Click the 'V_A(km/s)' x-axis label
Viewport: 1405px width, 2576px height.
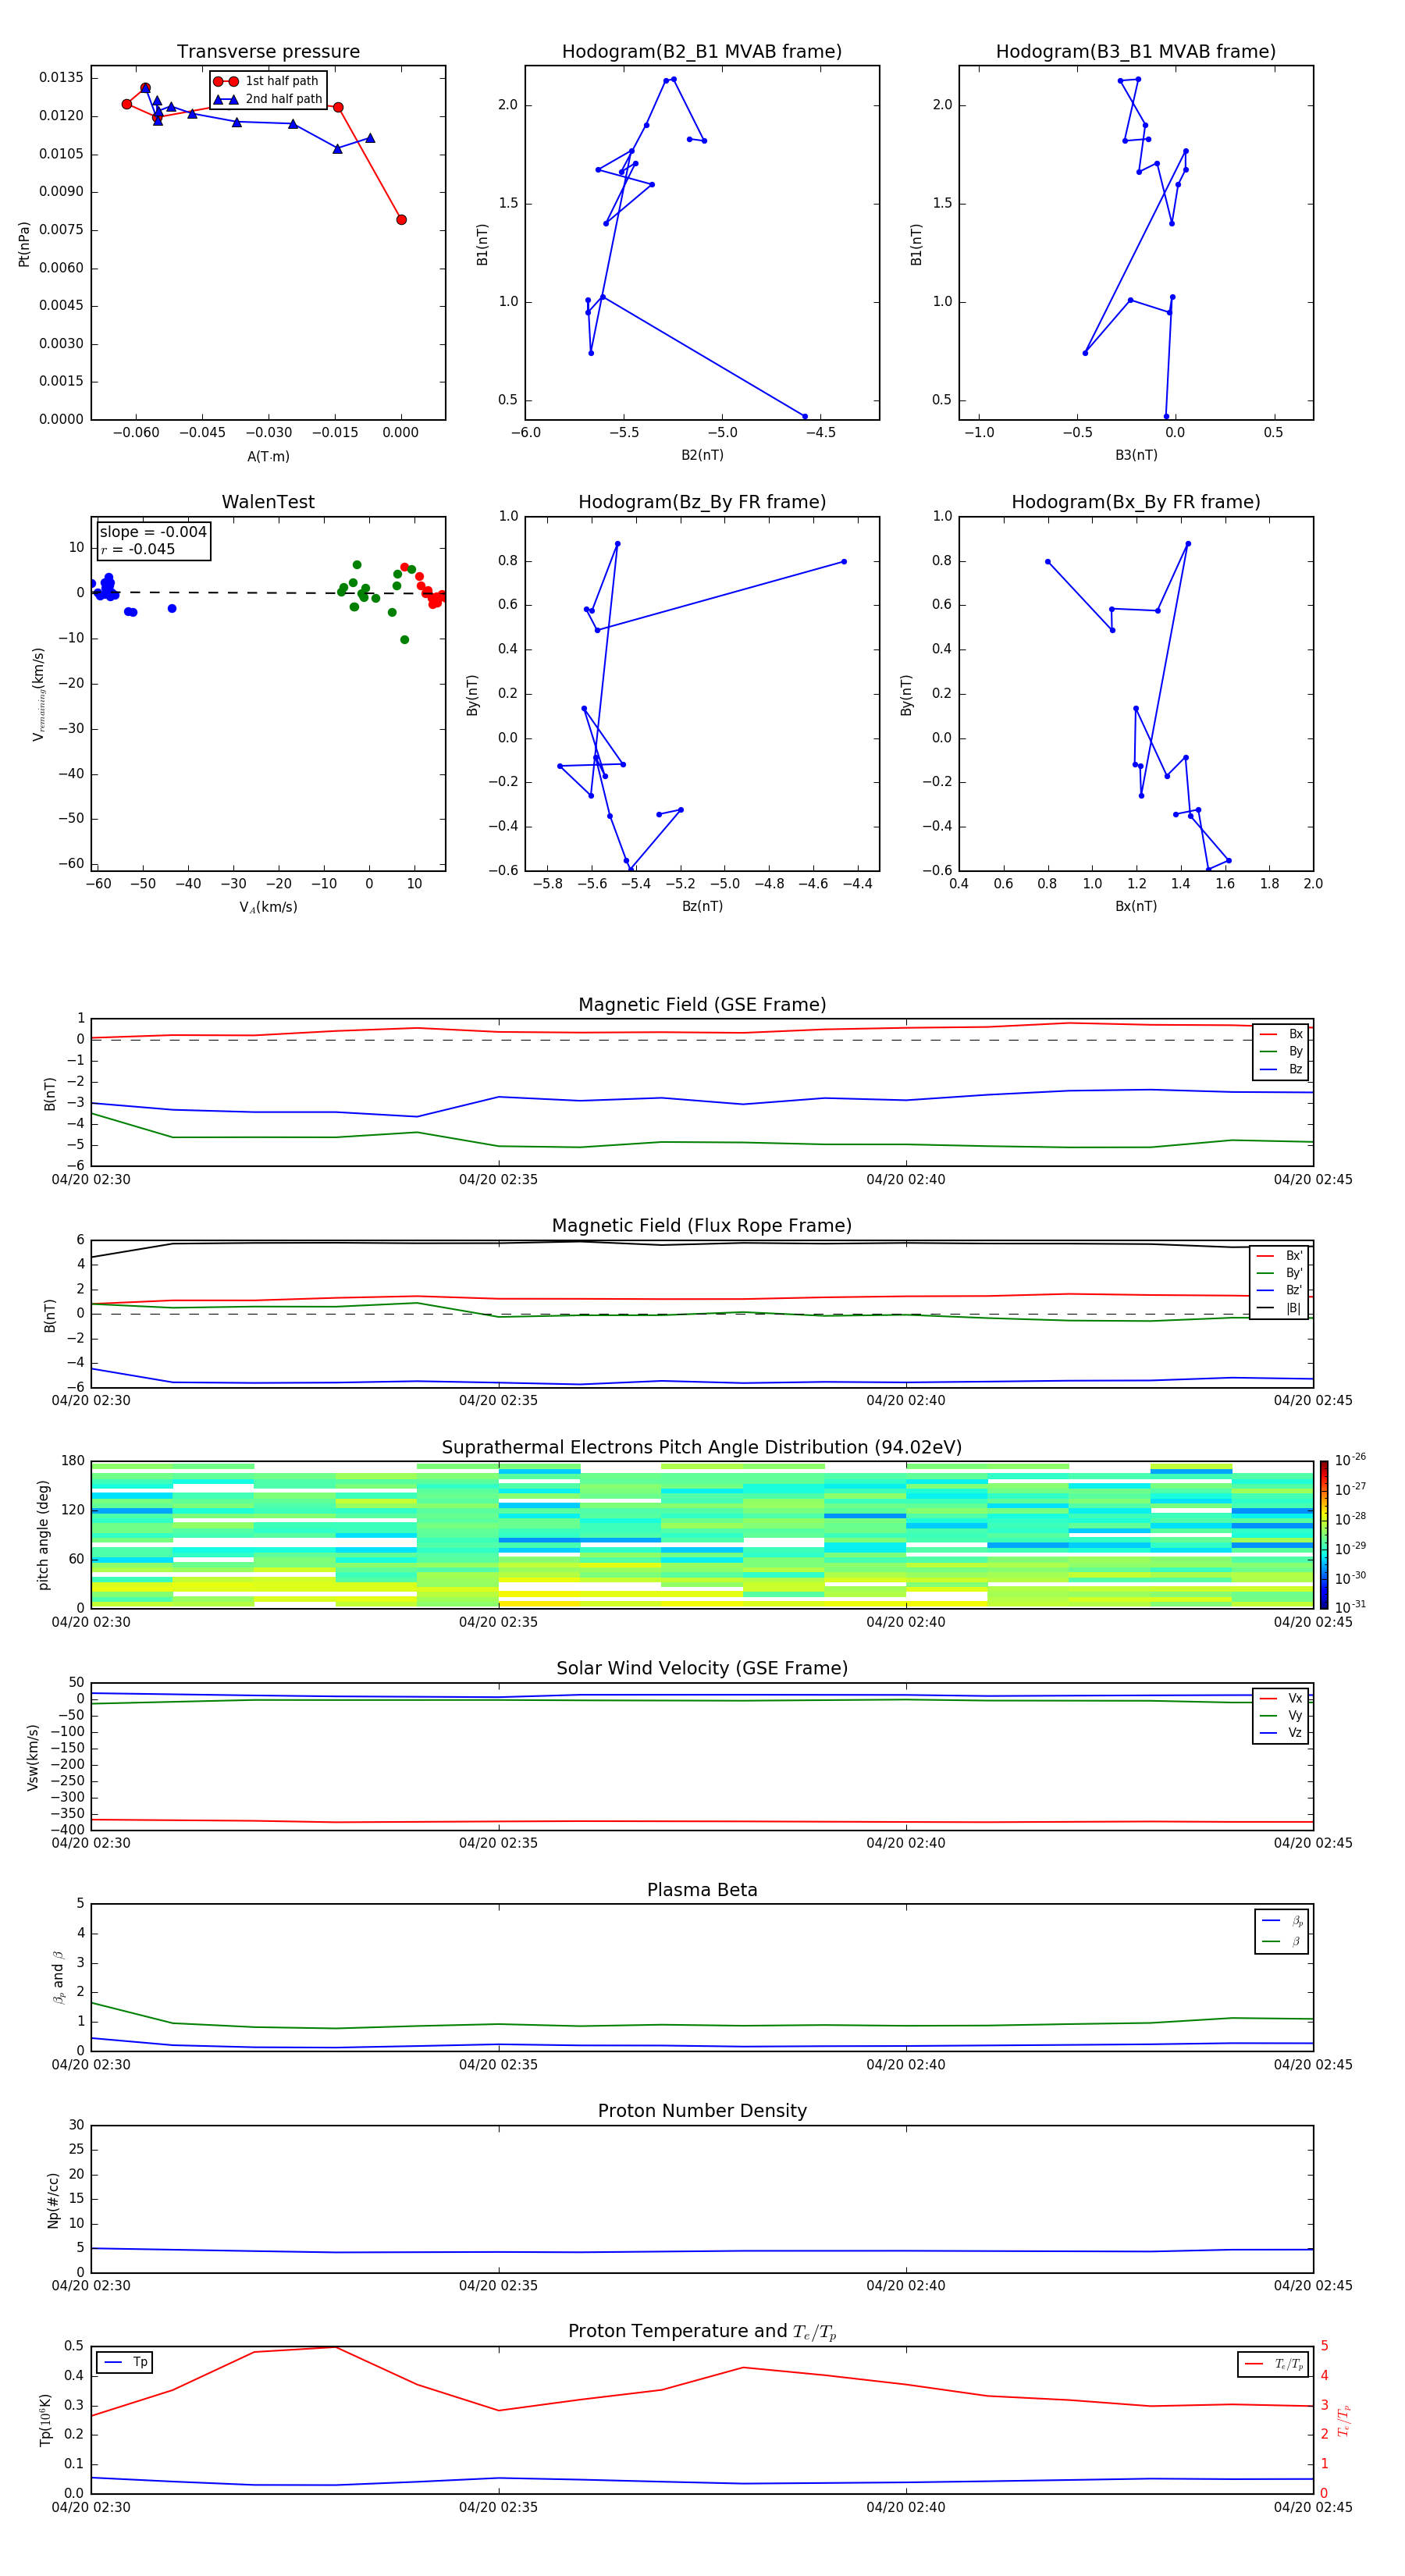(x=268, y=907)
